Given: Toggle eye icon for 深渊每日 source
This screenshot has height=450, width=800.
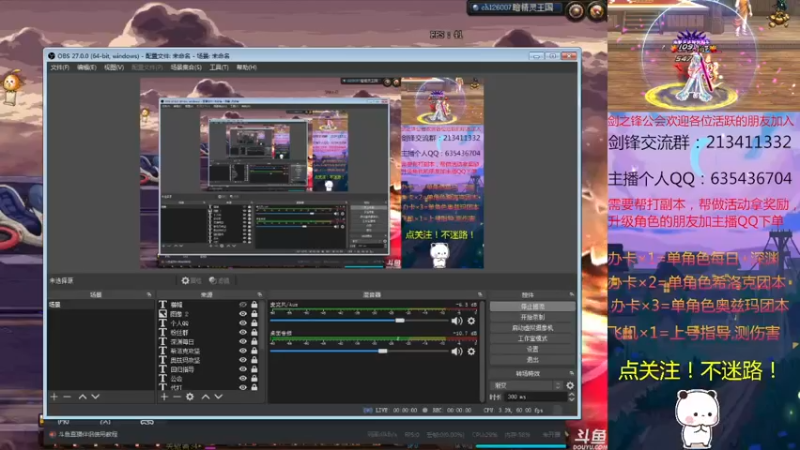Looking at the screenshot, I should coord(243,341).
